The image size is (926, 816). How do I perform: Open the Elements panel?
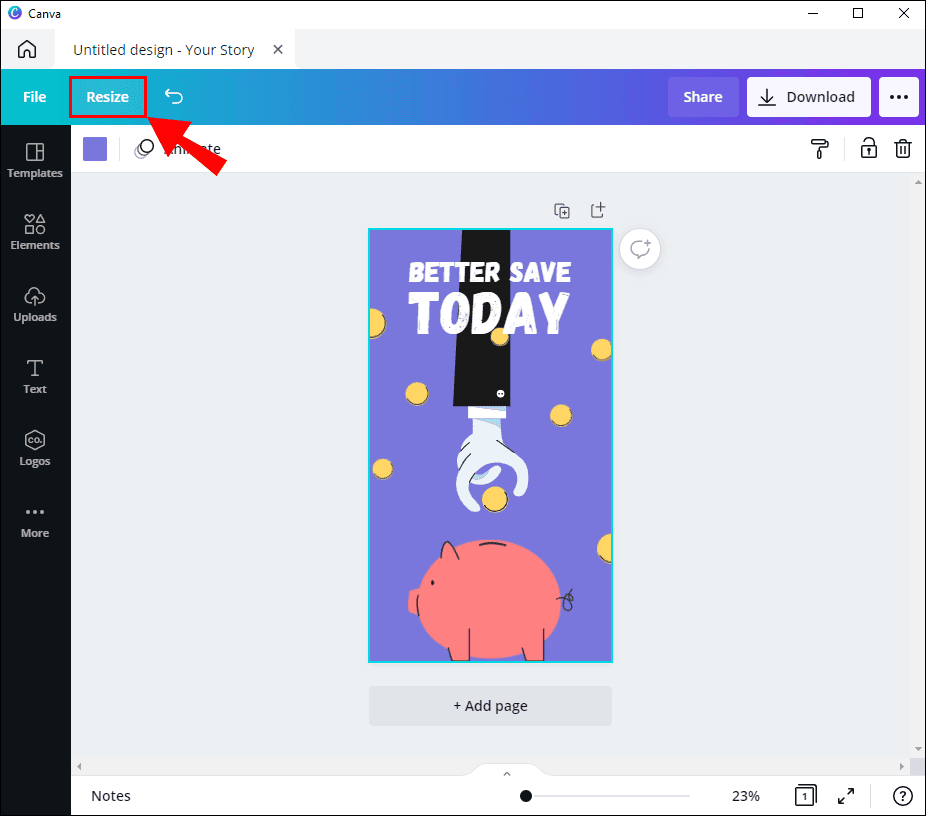[x=35, y=232]
